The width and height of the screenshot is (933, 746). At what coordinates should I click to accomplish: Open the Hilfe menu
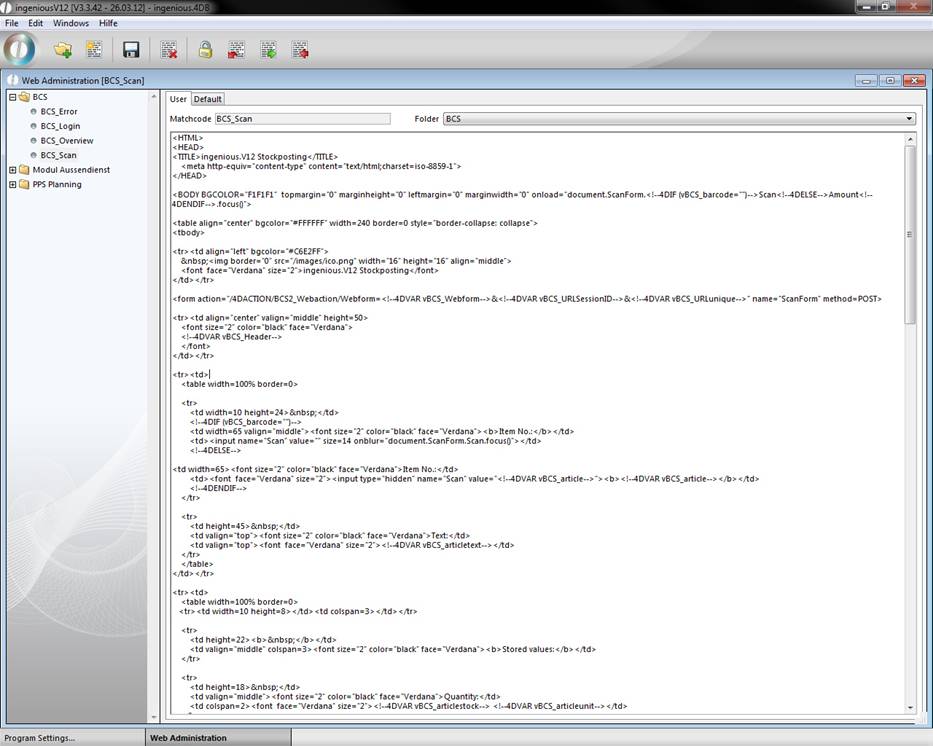click(108, 23)
